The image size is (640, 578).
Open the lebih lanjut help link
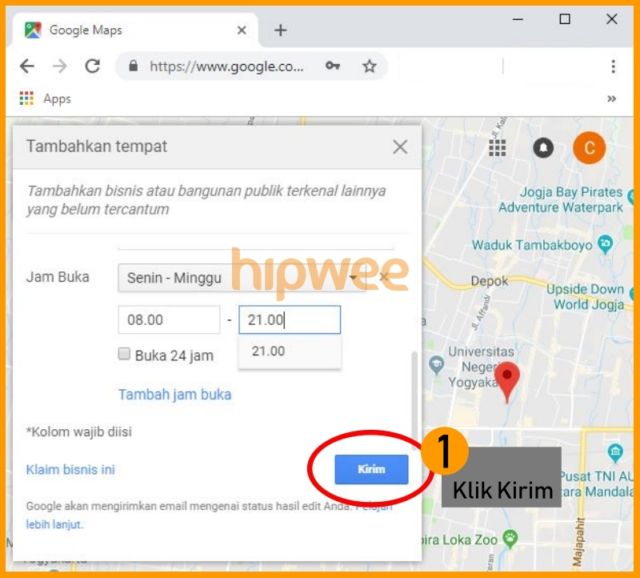coord(53,524)
